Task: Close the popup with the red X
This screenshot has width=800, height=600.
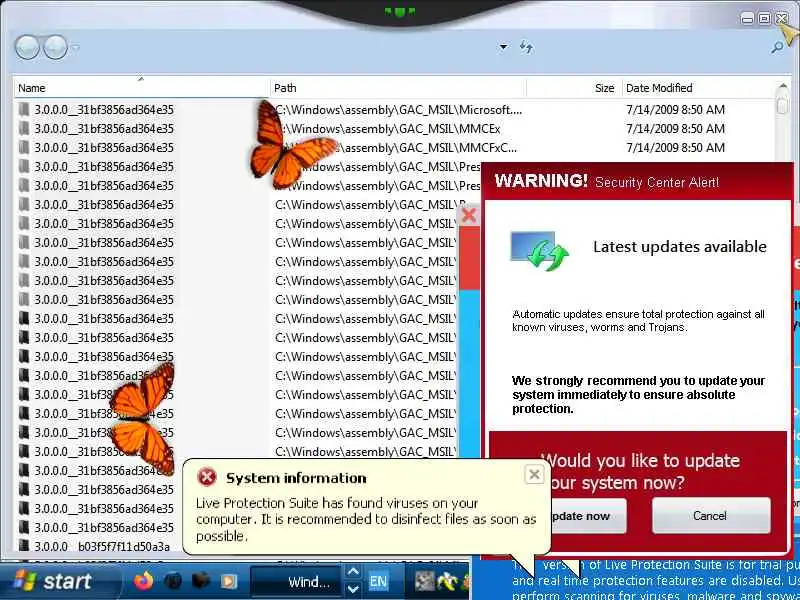Action: pos(468,215)
